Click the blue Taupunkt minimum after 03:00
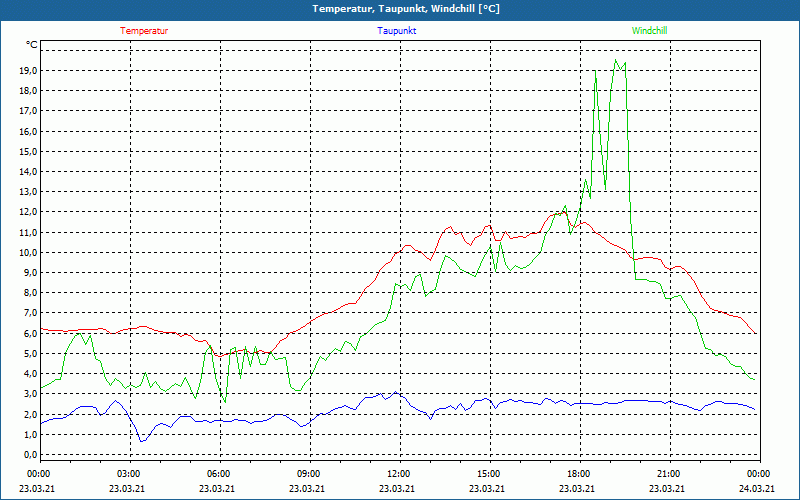This screenshot has height=500, width=800. pos(142,441)
